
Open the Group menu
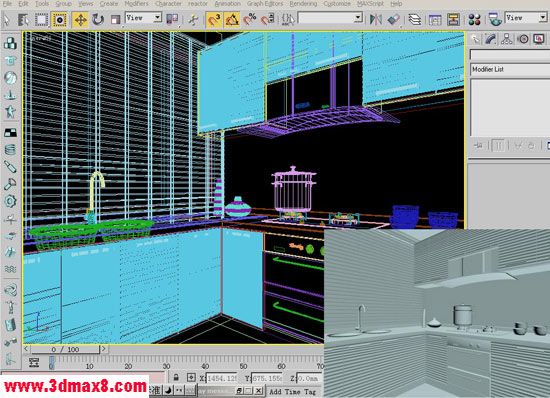[63, 4]
